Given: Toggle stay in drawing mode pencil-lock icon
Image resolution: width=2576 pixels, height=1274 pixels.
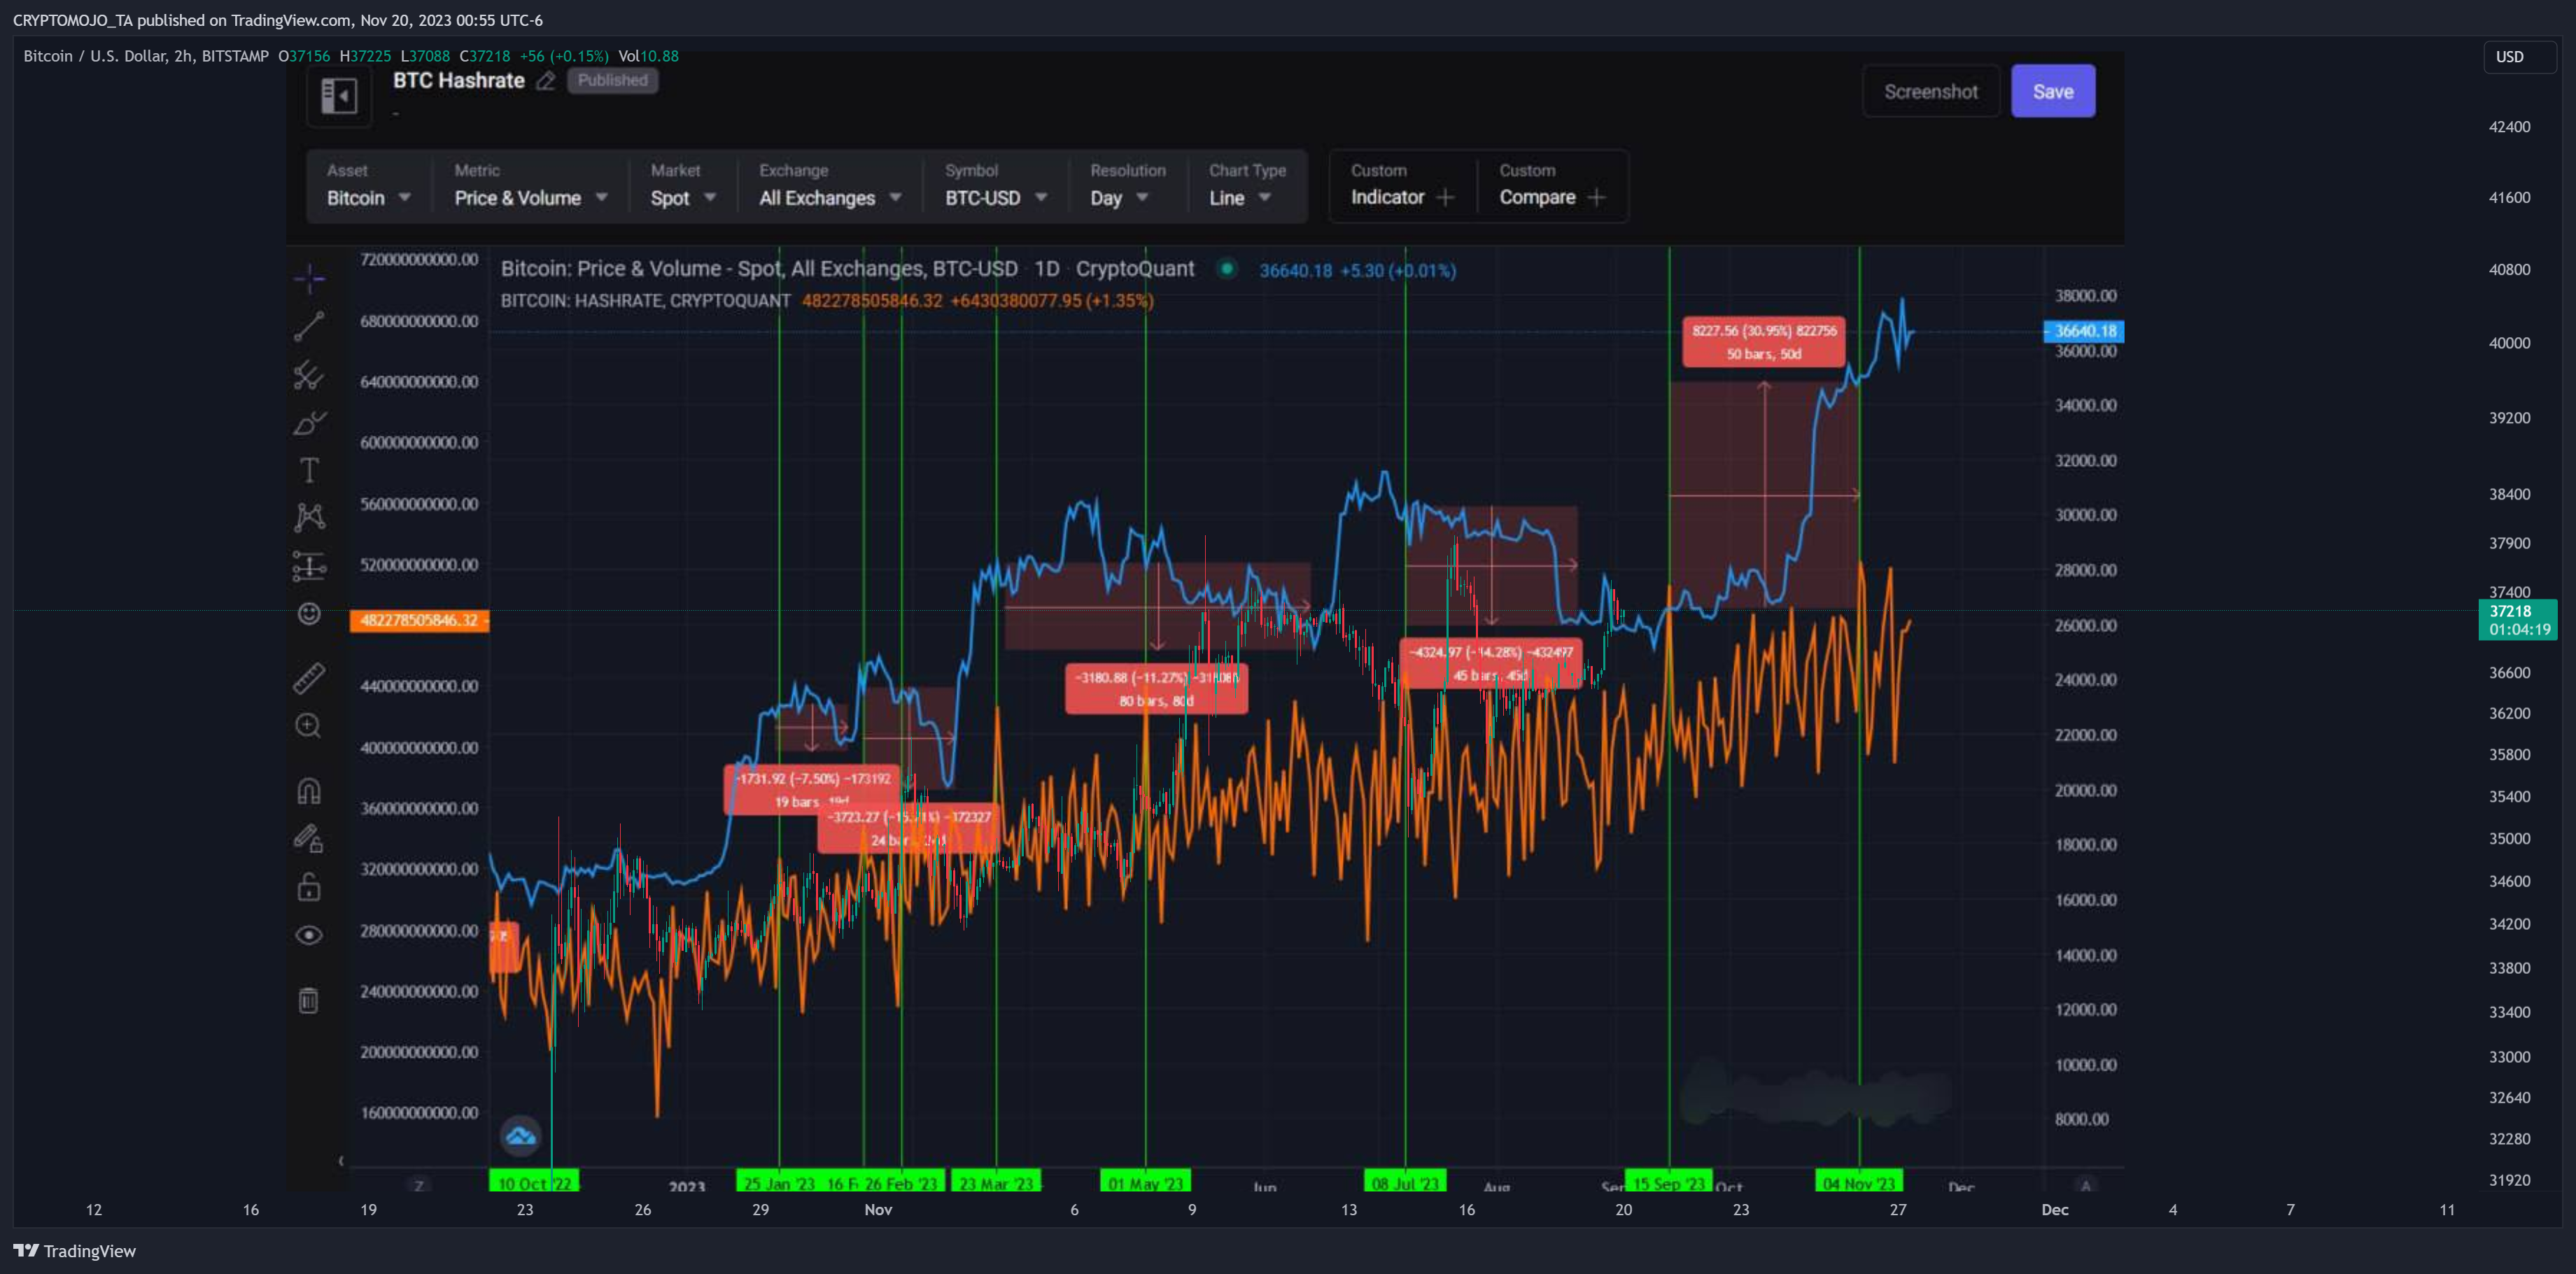Looking at the screenshot, I should pyautogui.click(x=309, y=838).
